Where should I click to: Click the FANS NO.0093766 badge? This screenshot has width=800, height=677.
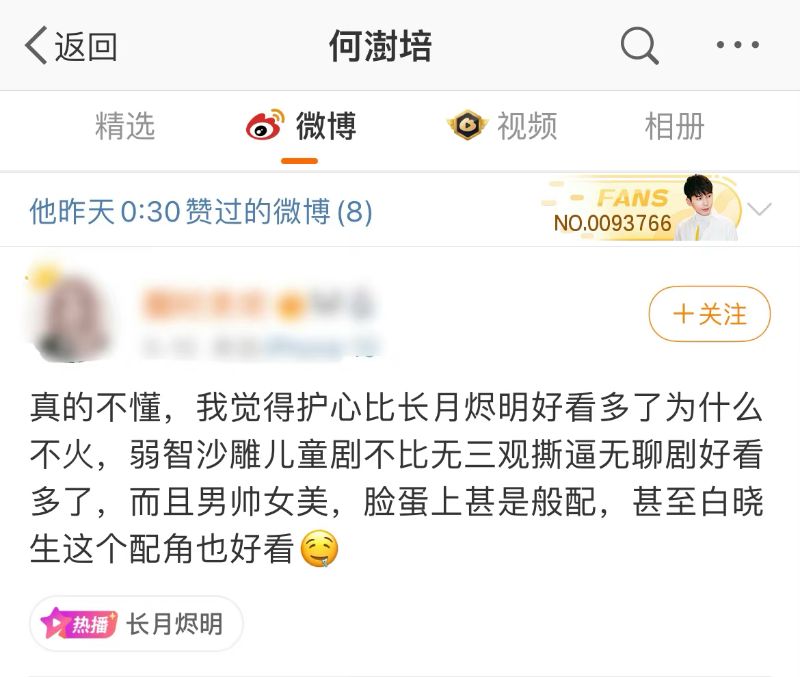[642, 209]
